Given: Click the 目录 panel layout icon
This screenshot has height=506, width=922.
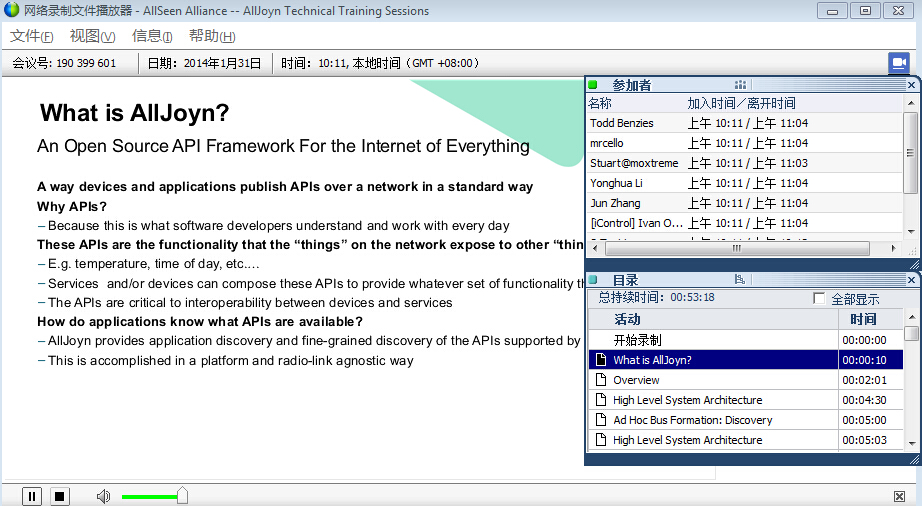Looking at the screenshot, I should pos(740,280).
